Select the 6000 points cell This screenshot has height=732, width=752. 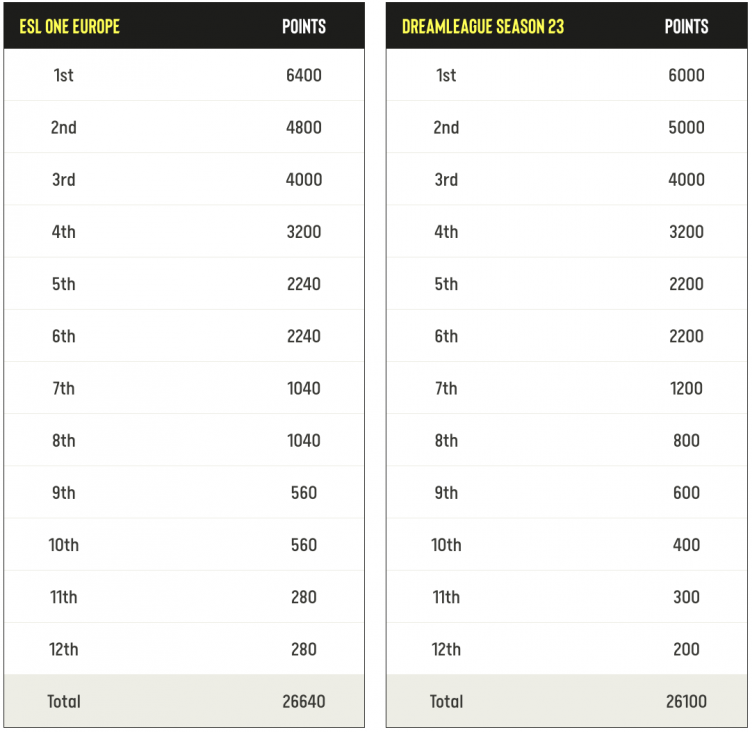686,75
